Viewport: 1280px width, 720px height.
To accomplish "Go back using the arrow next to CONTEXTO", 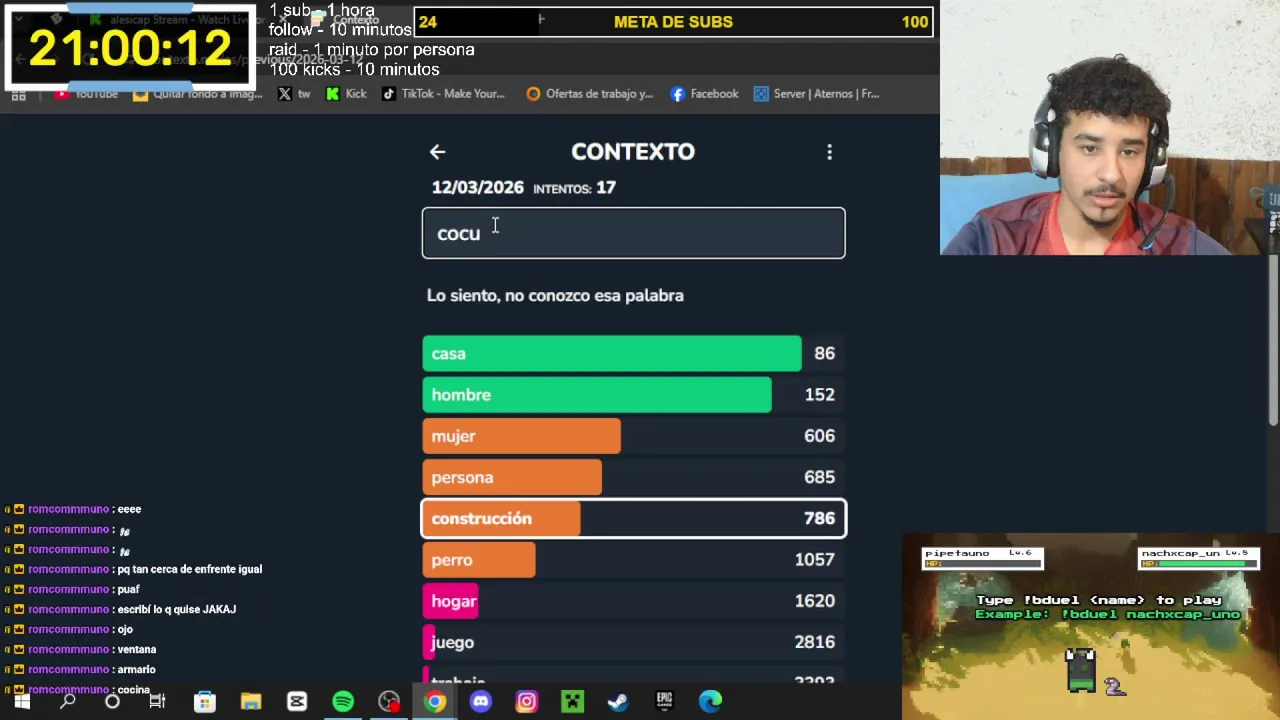I will (437, 152).
